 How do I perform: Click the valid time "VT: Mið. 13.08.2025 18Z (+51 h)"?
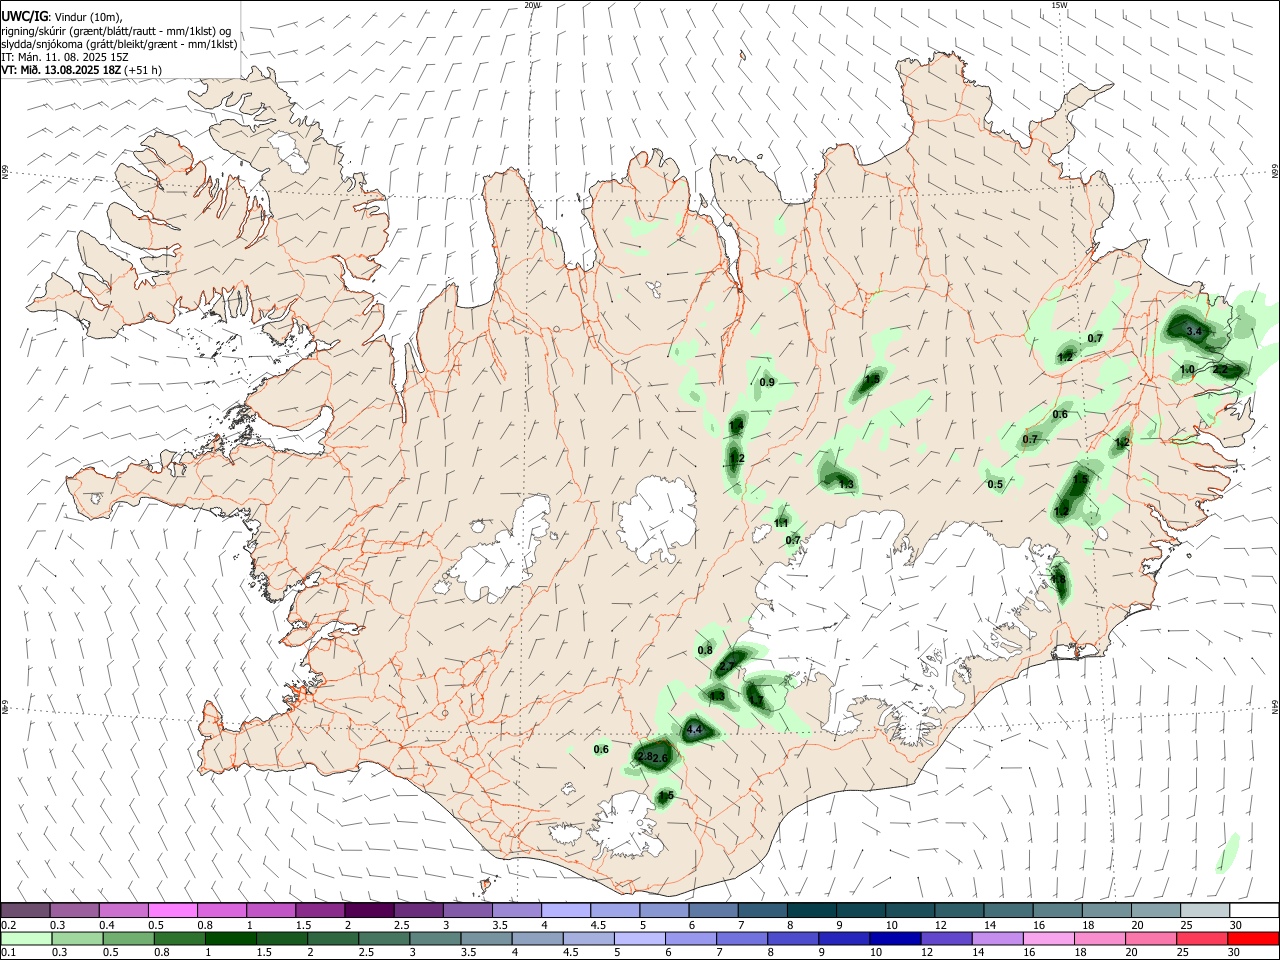tap(81, 70)
